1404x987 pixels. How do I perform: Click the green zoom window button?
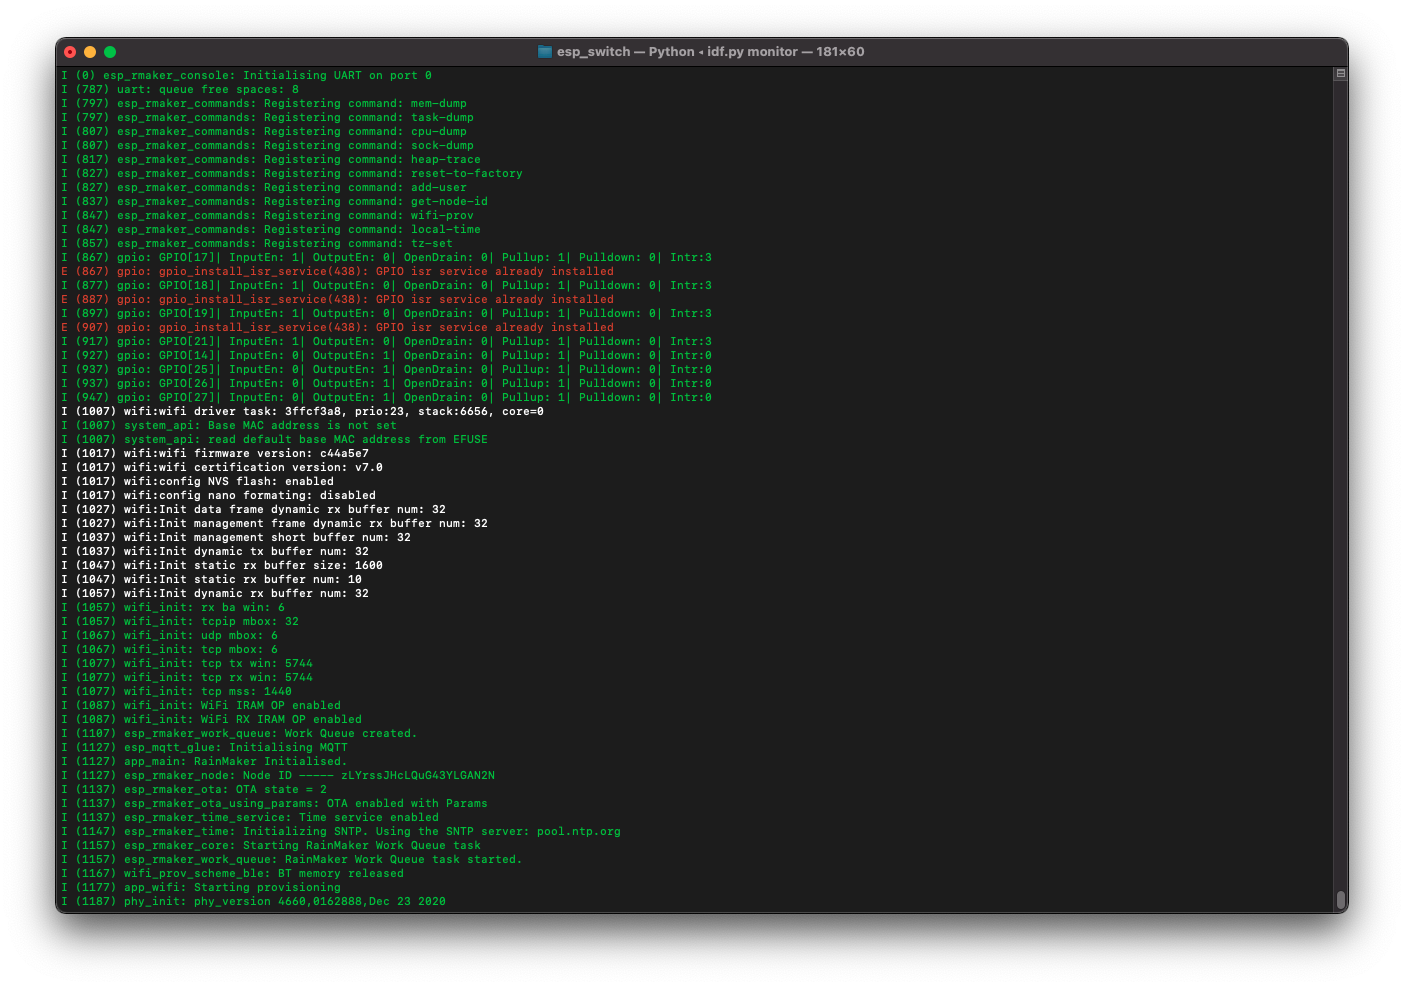110,52
